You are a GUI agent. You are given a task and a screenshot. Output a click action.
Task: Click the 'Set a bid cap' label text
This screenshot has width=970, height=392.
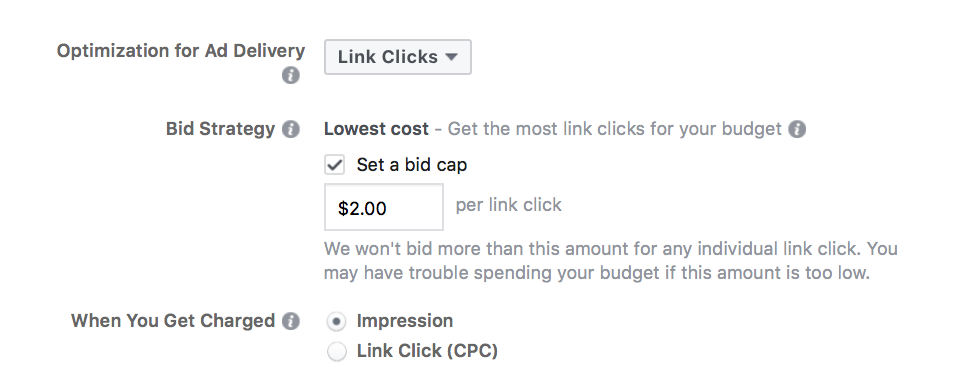coord(412,165)
